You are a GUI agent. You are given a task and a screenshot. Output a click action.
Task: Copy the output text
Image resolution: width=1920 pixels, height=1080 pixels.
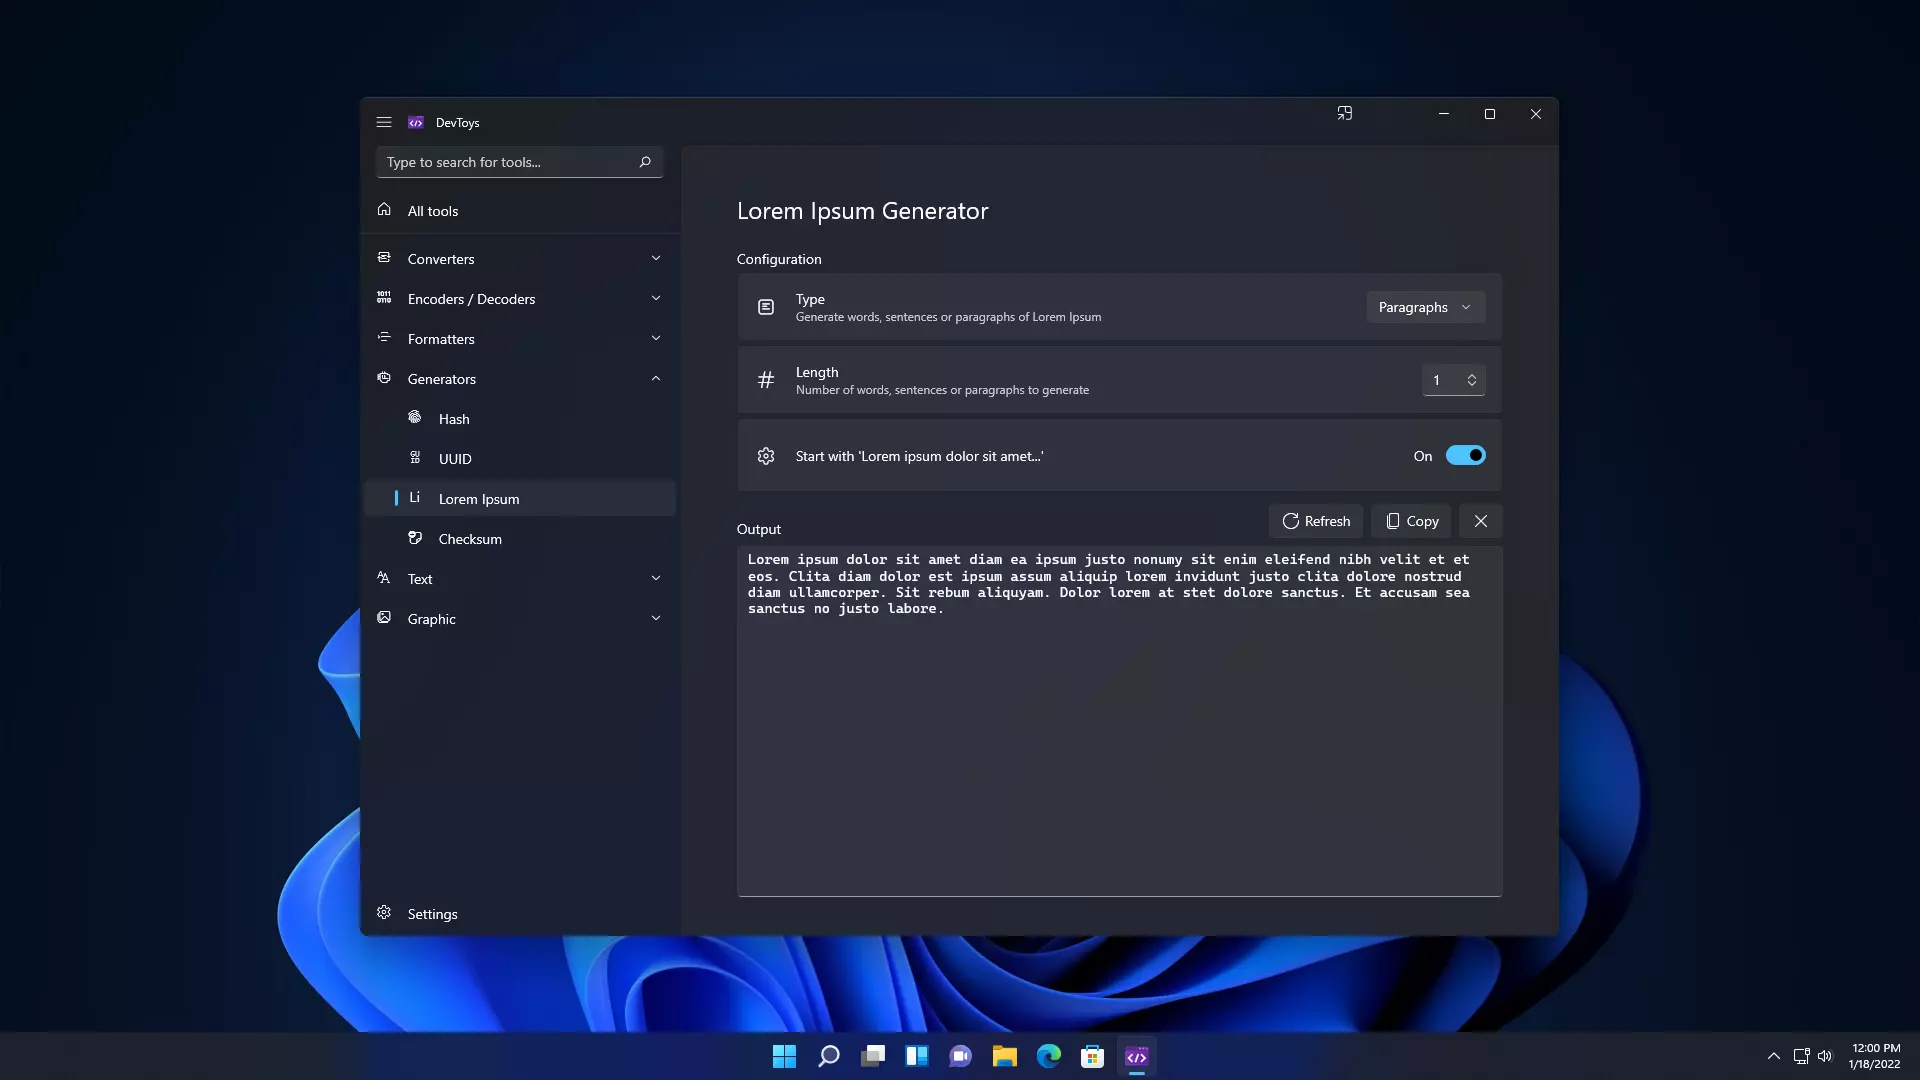(x=1411, y=521)
